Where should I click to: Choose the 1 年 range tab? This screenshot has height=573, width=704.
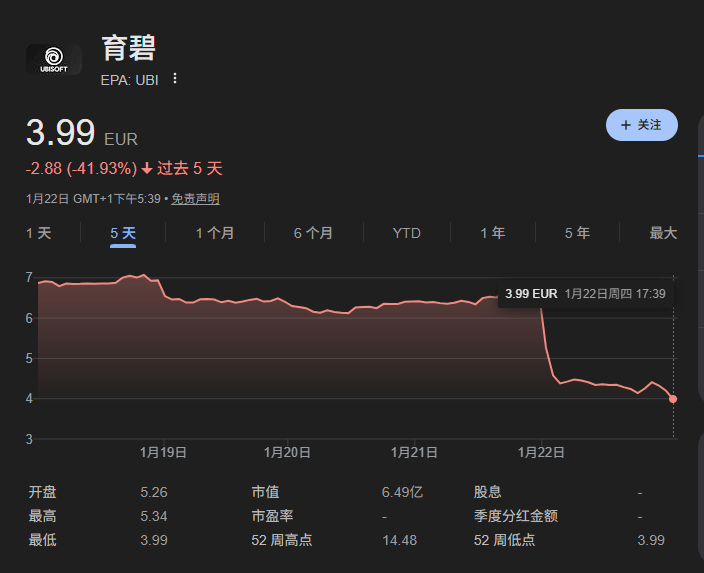492,233
